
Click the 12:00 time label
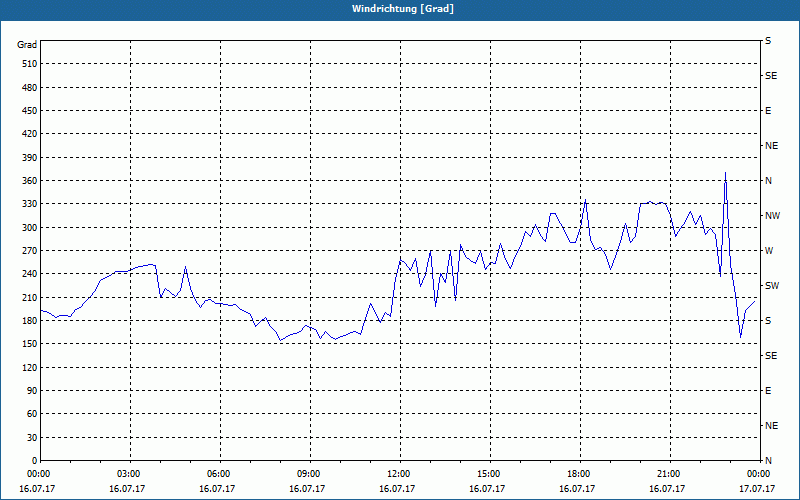[400, 473]
